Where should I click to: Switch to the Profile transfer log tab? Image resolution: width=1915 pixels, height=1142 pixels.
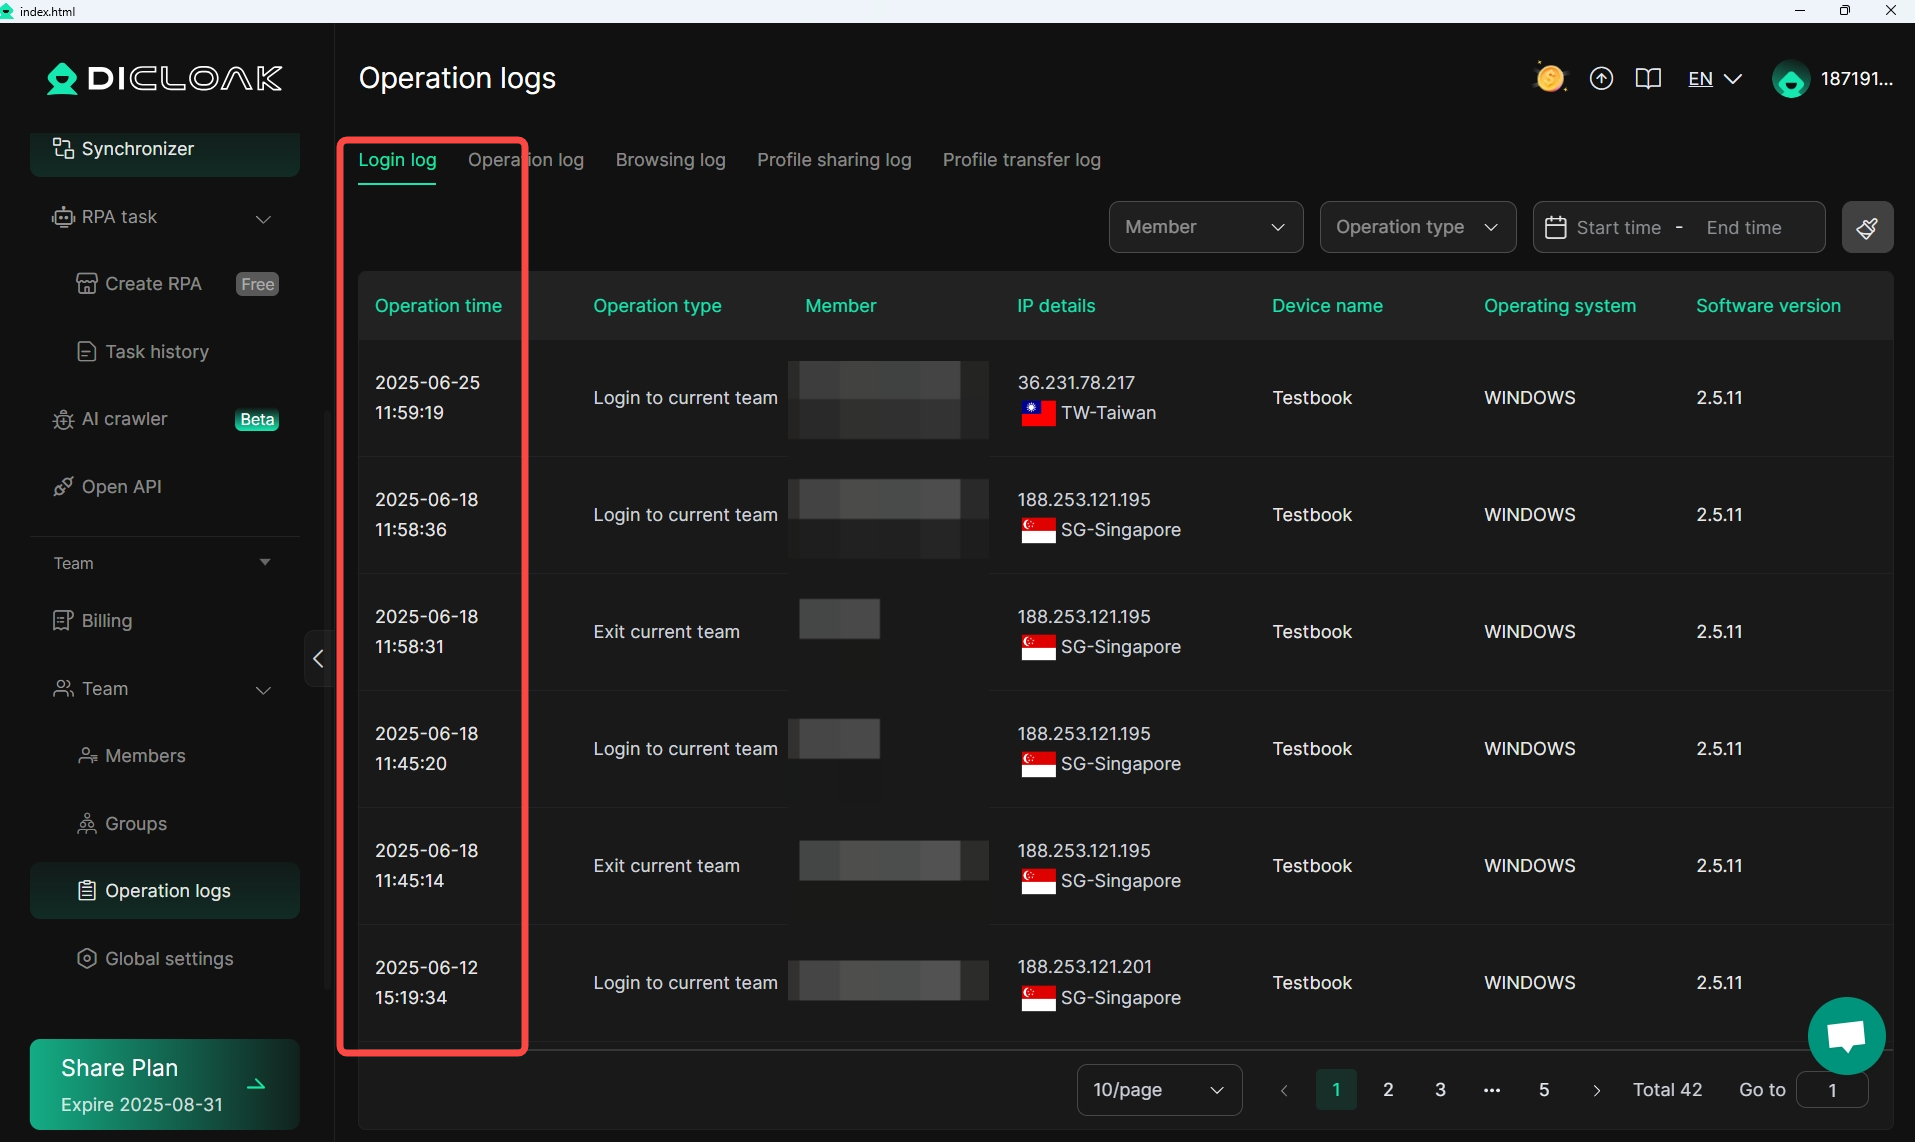[x=1021, y=160]
